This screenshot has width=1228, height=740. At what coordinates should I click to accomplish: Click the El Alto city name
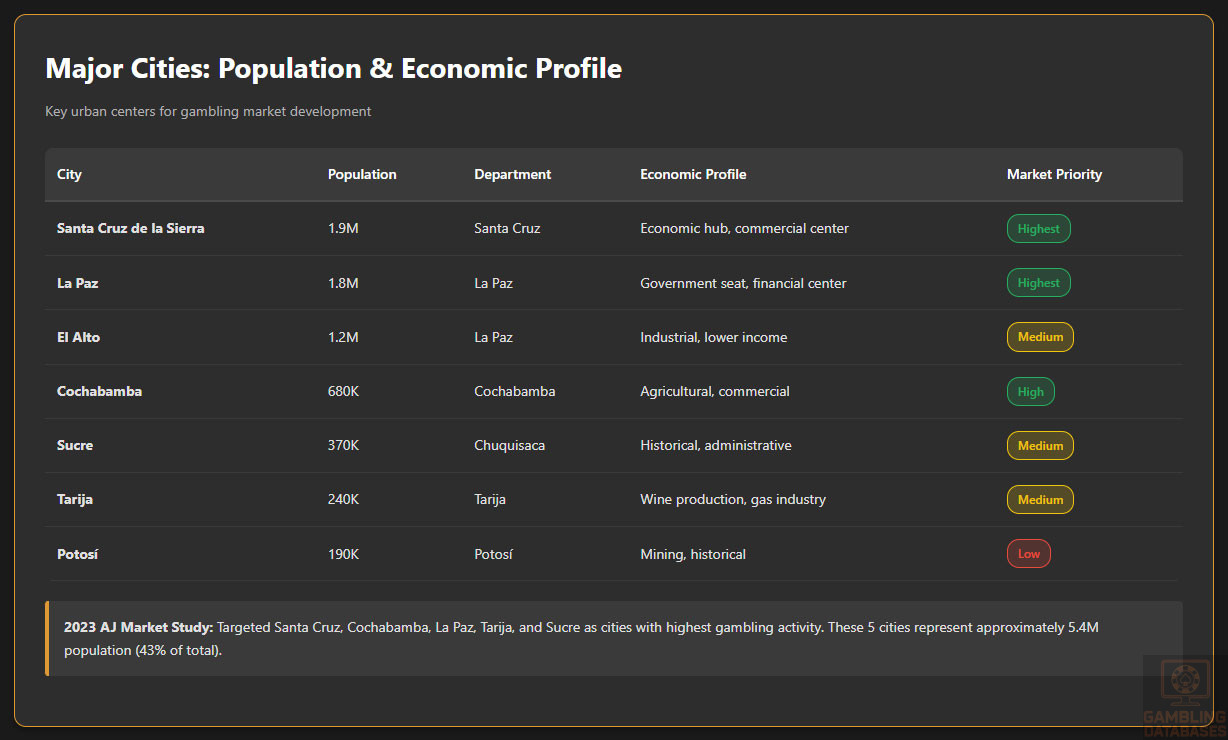click(79, 337)
